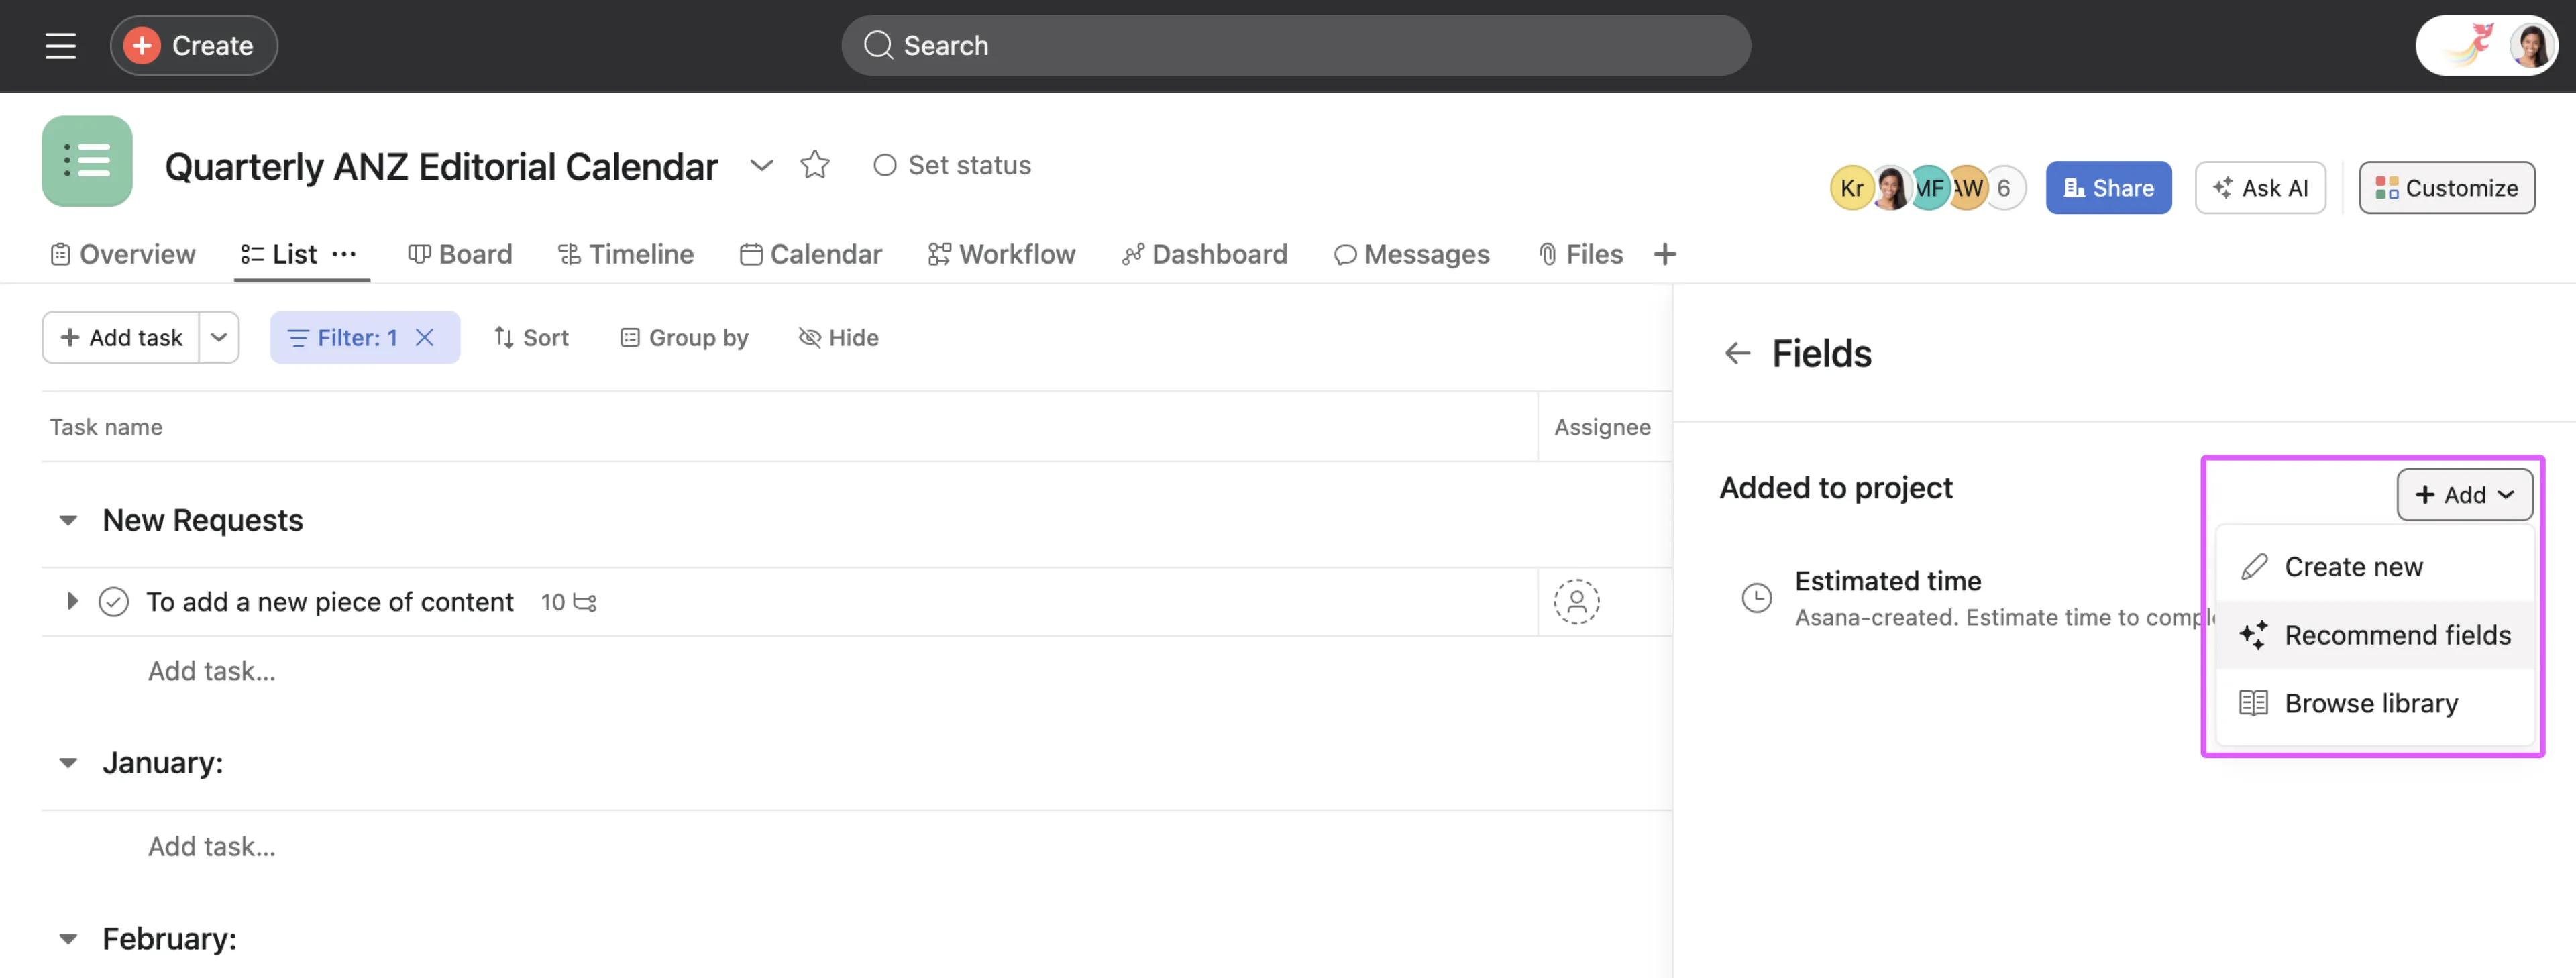Mark "To add a new piece of content" complete
The width and height of the screenshot is (2576, 978).
[113, 601]
